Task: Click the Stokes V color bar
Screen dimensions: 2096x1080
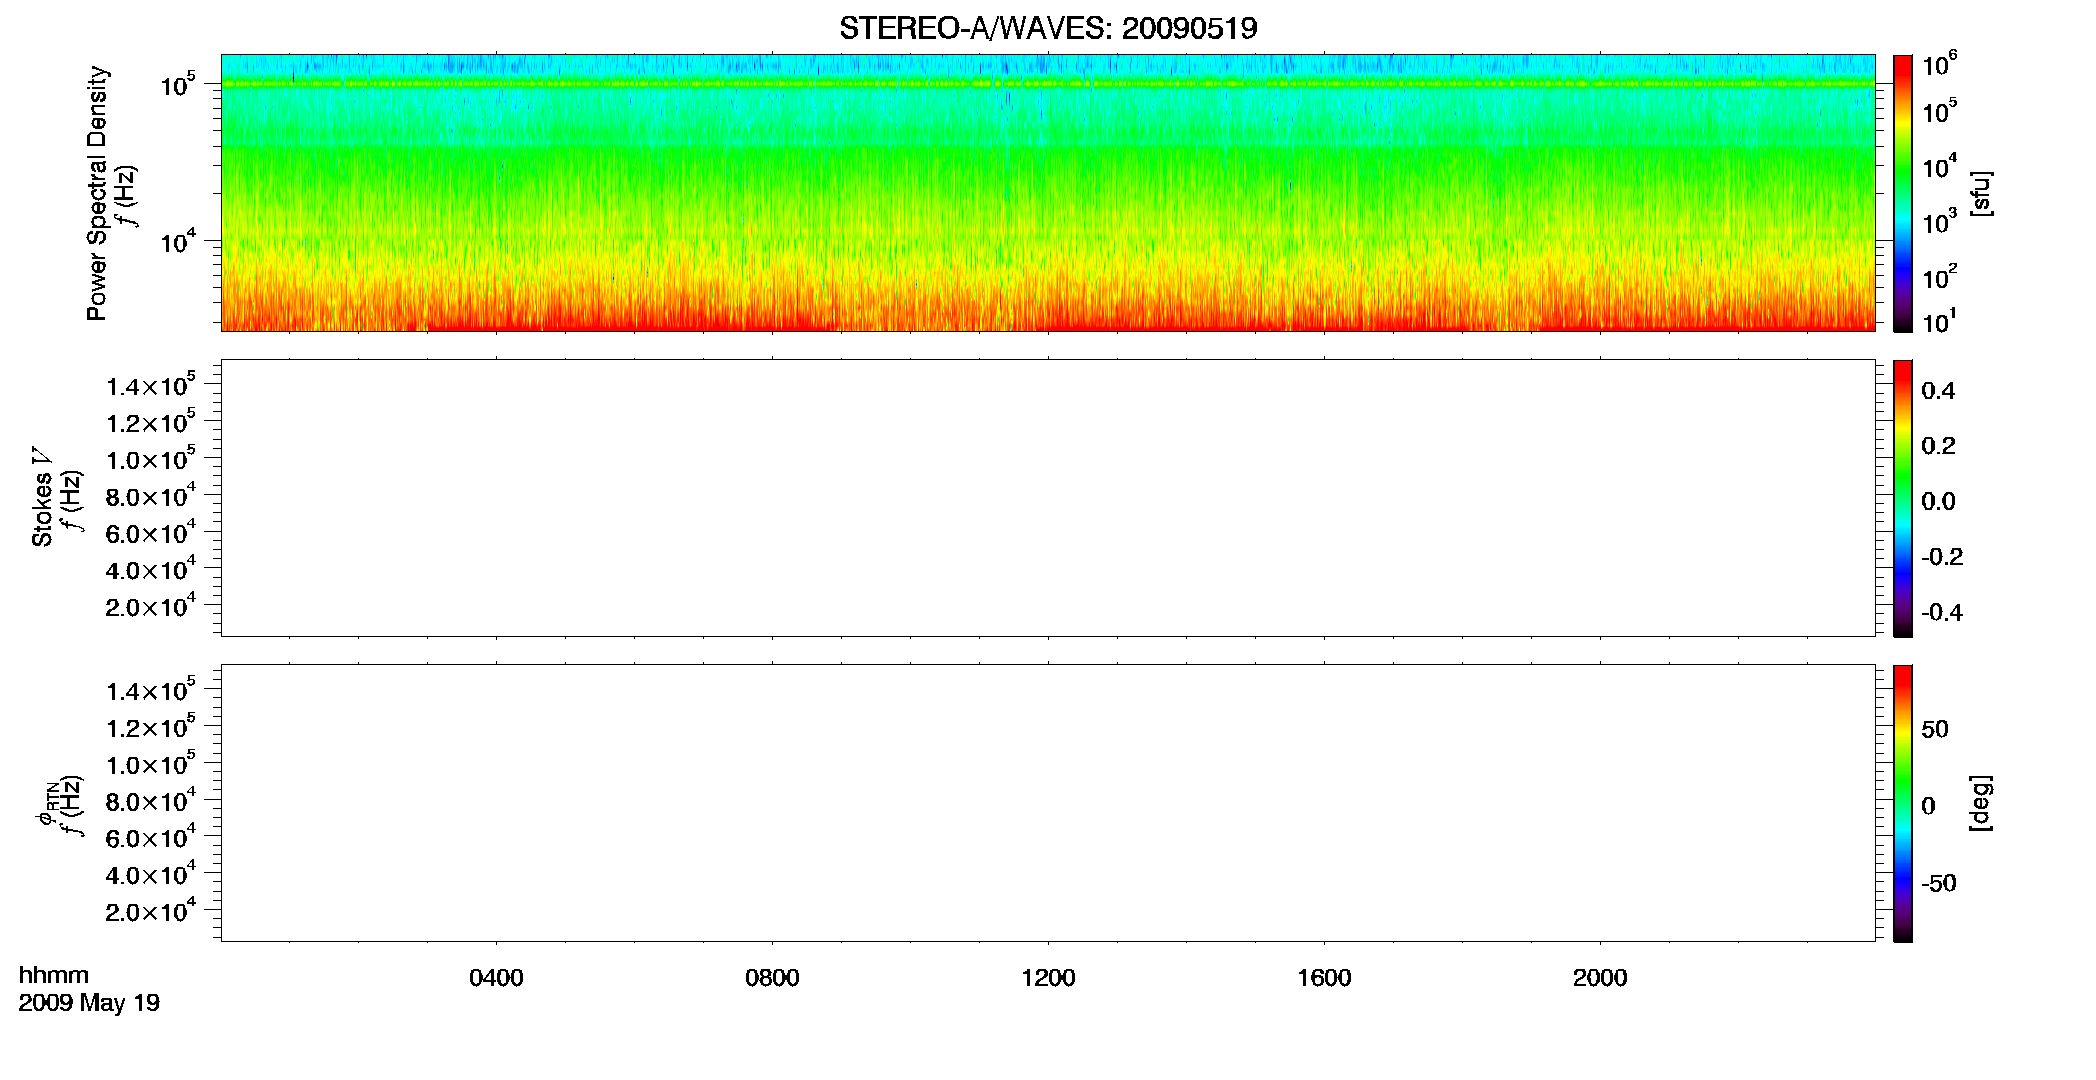Action: (1903, 498)
